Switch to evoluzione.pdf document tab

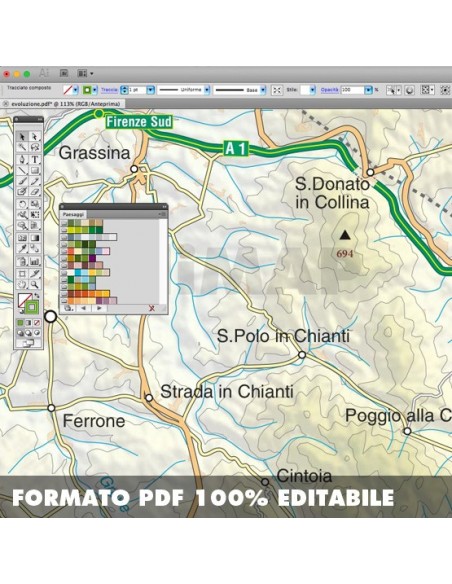click(x=66, y=104)
